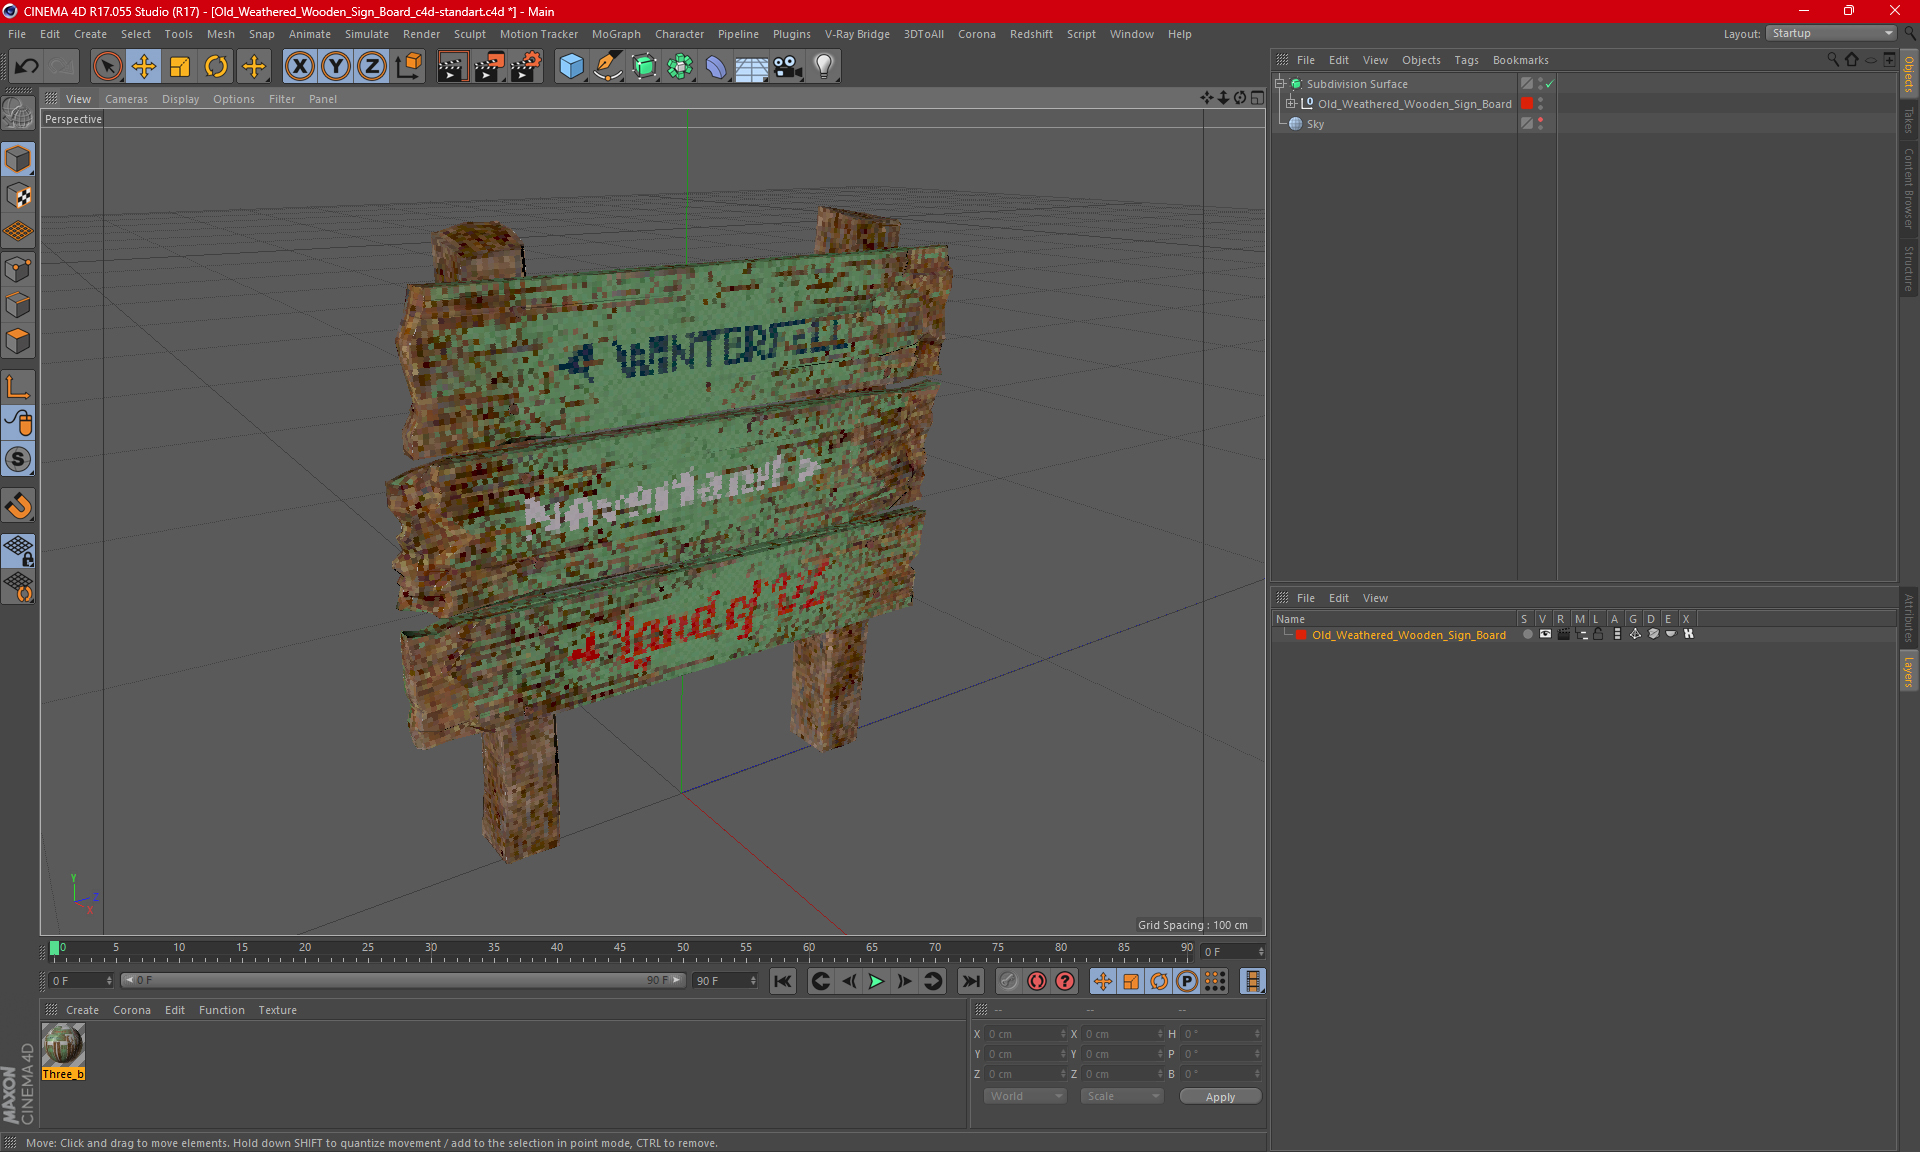Go to end of animation
The width and height of the screenshot is (1920, 1152).
(x=970, y=981)
